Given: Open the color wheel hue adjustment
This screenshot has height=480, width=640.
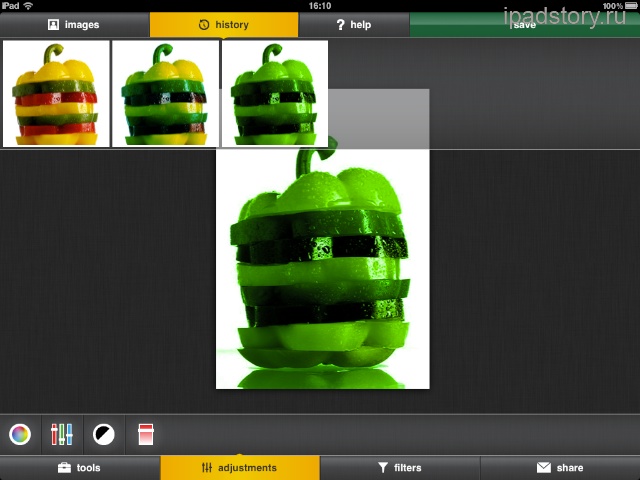Looking at the screenshot, I should tap(20, 434).
